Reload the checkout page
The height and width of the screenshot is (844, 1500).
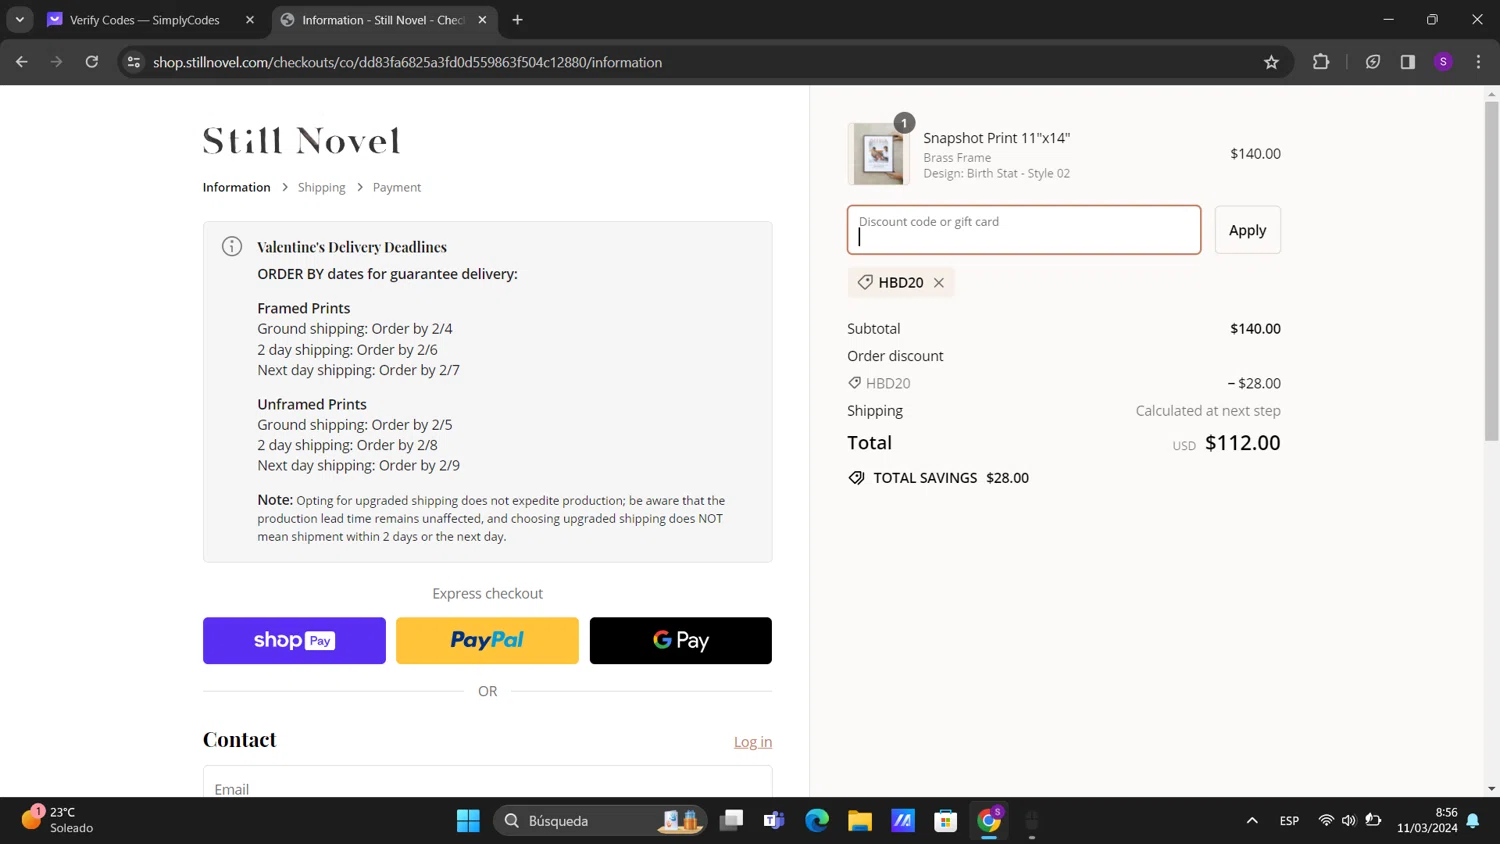tap(91, 62)
